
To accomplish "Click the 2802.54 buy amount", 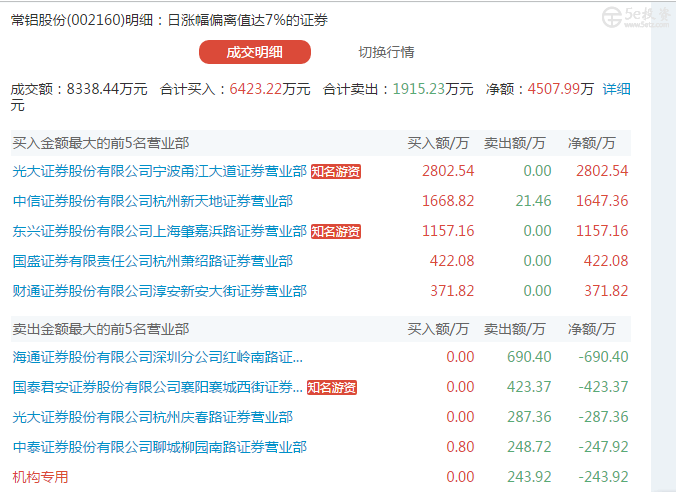I will pos(448,171).
